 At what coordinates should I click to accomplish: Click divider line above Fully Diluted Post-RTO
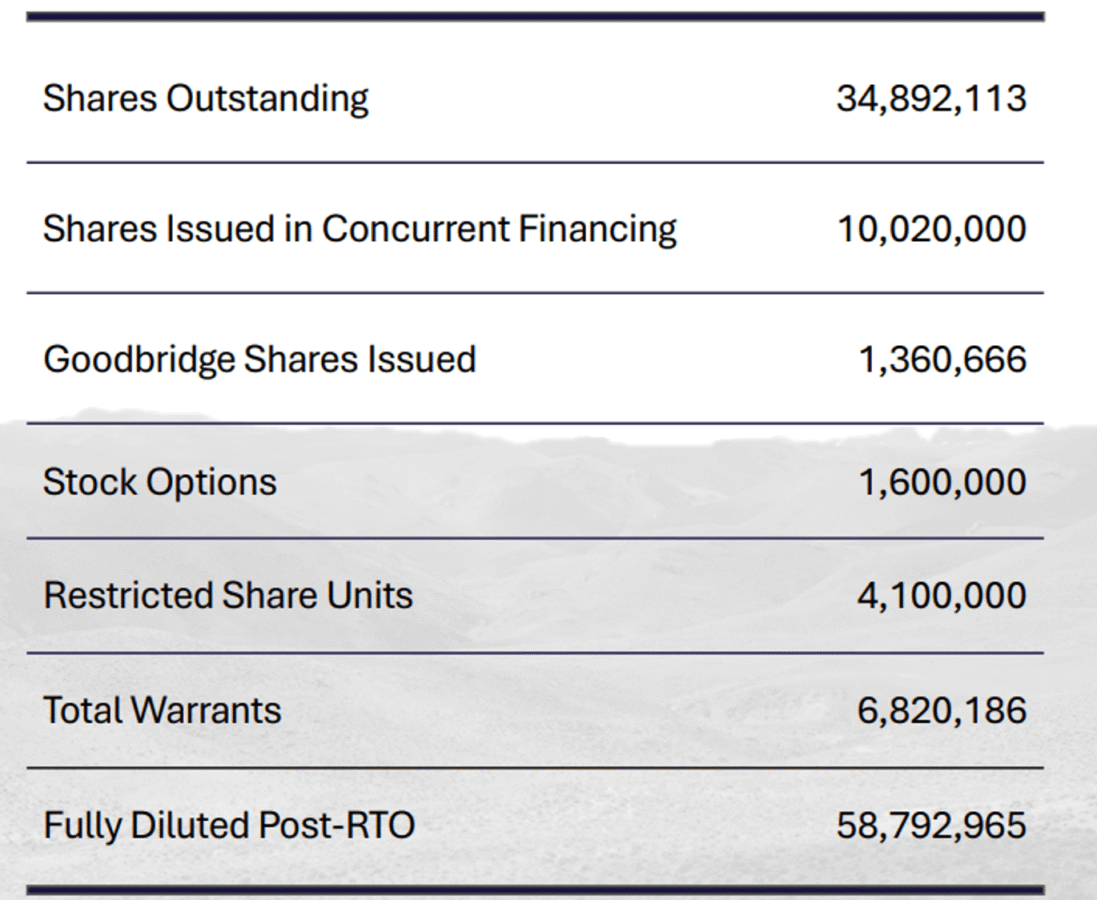pyautogui.click(x=535, y=768)
